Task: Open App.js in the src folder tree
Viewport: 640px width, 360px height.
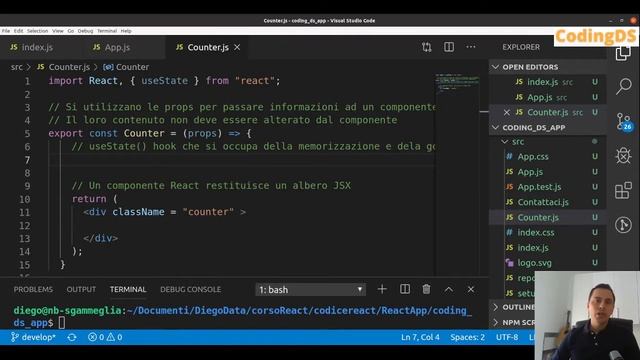Action: 547,172
